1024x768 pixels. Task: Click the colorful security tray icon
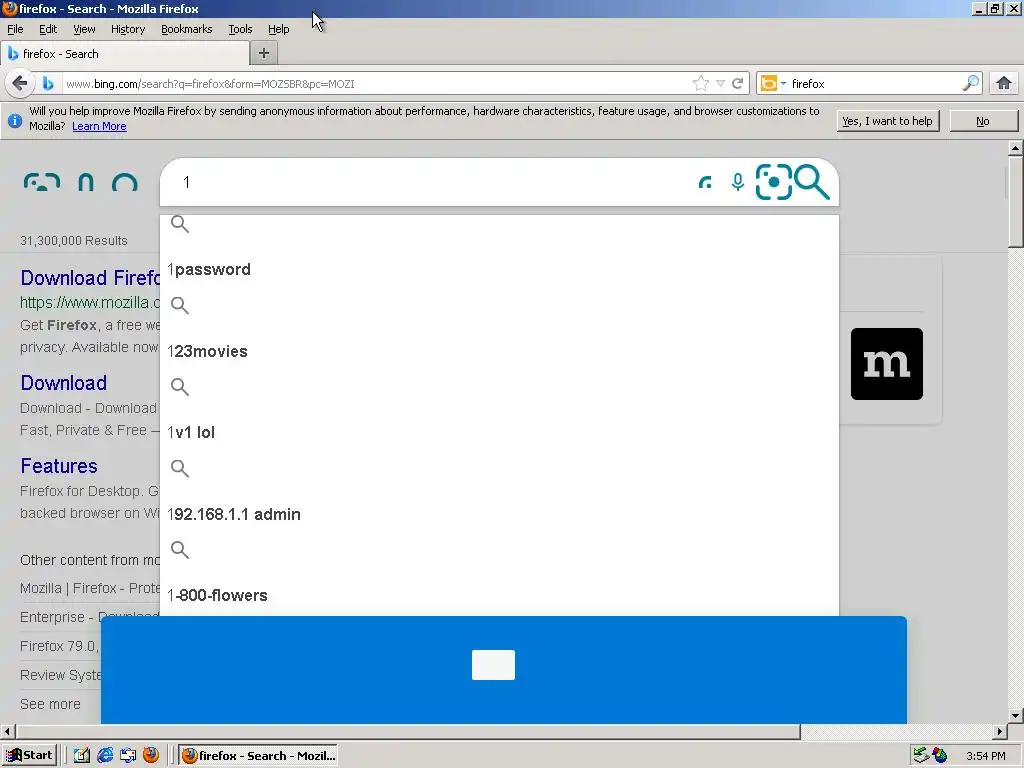(x=940, y=756)
